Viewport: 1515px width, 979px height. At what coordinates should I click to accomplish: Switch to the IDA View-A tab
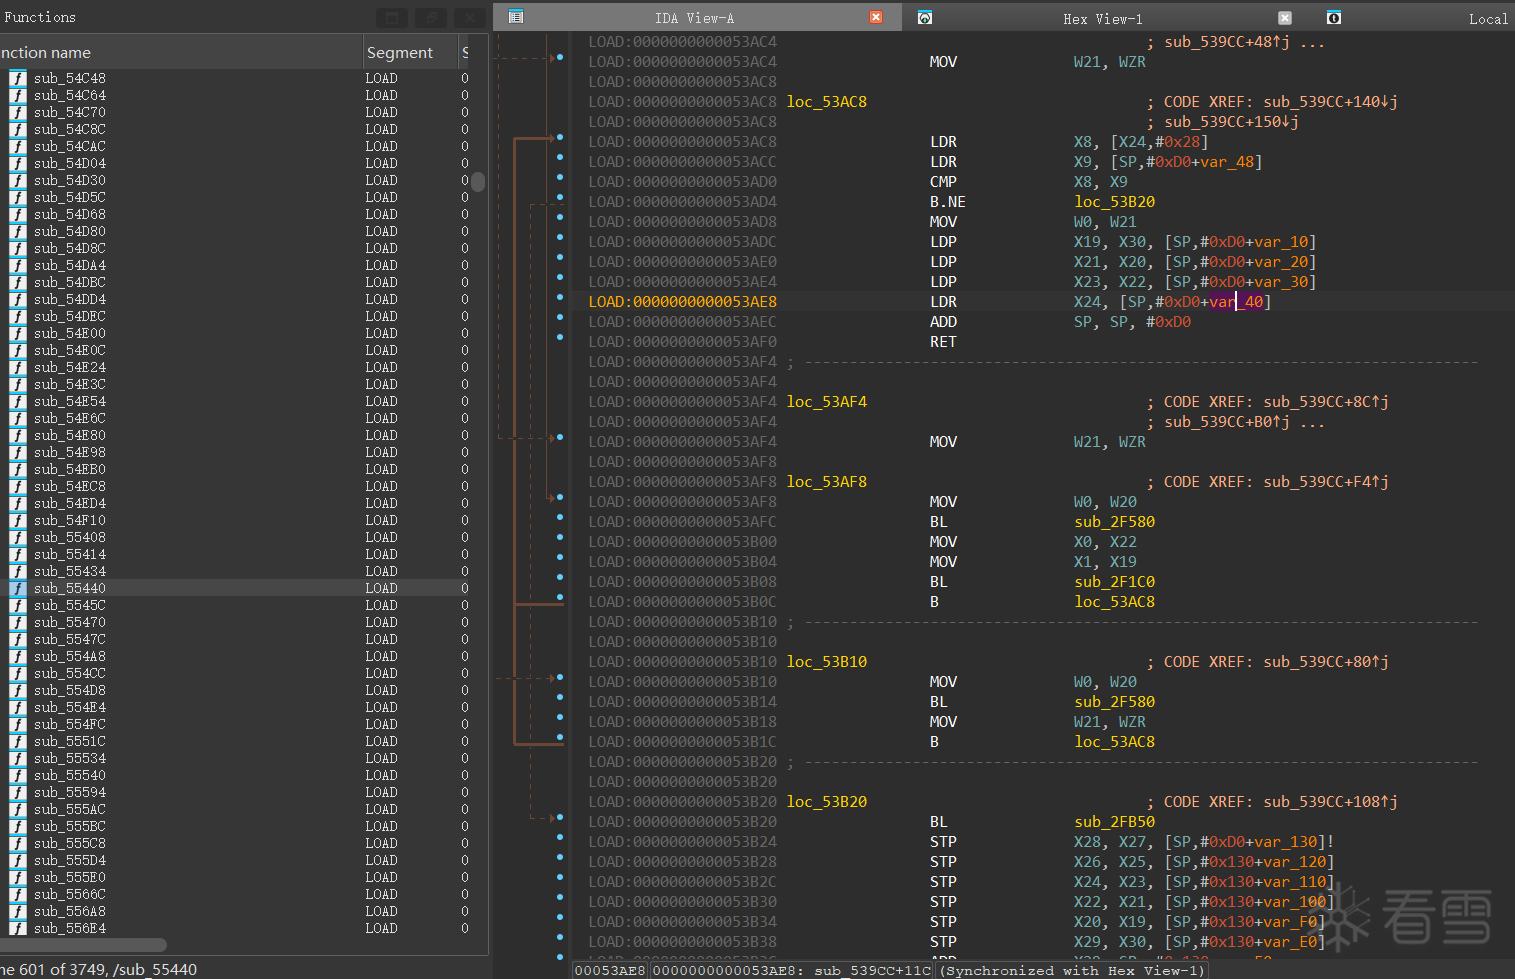click(694, 18)
